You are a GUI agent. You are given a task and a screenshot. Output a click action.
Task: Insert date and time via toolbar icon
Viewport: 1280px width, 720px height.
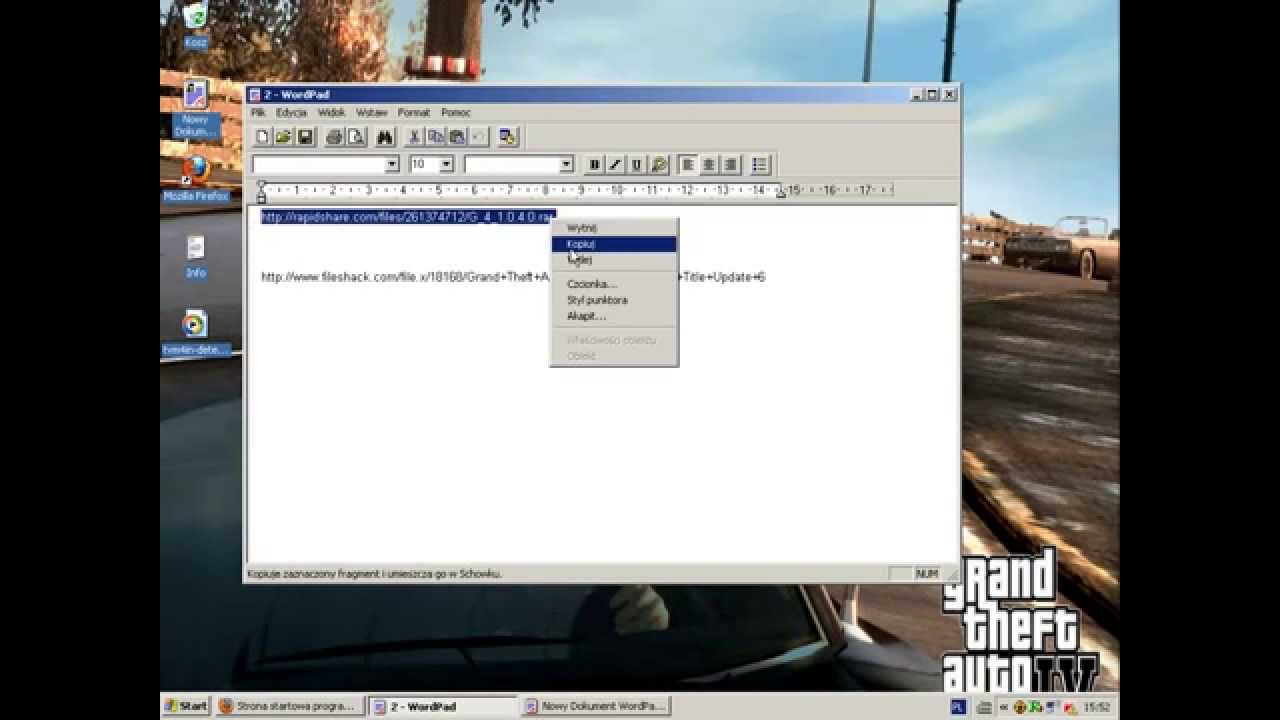pos(508,137)
